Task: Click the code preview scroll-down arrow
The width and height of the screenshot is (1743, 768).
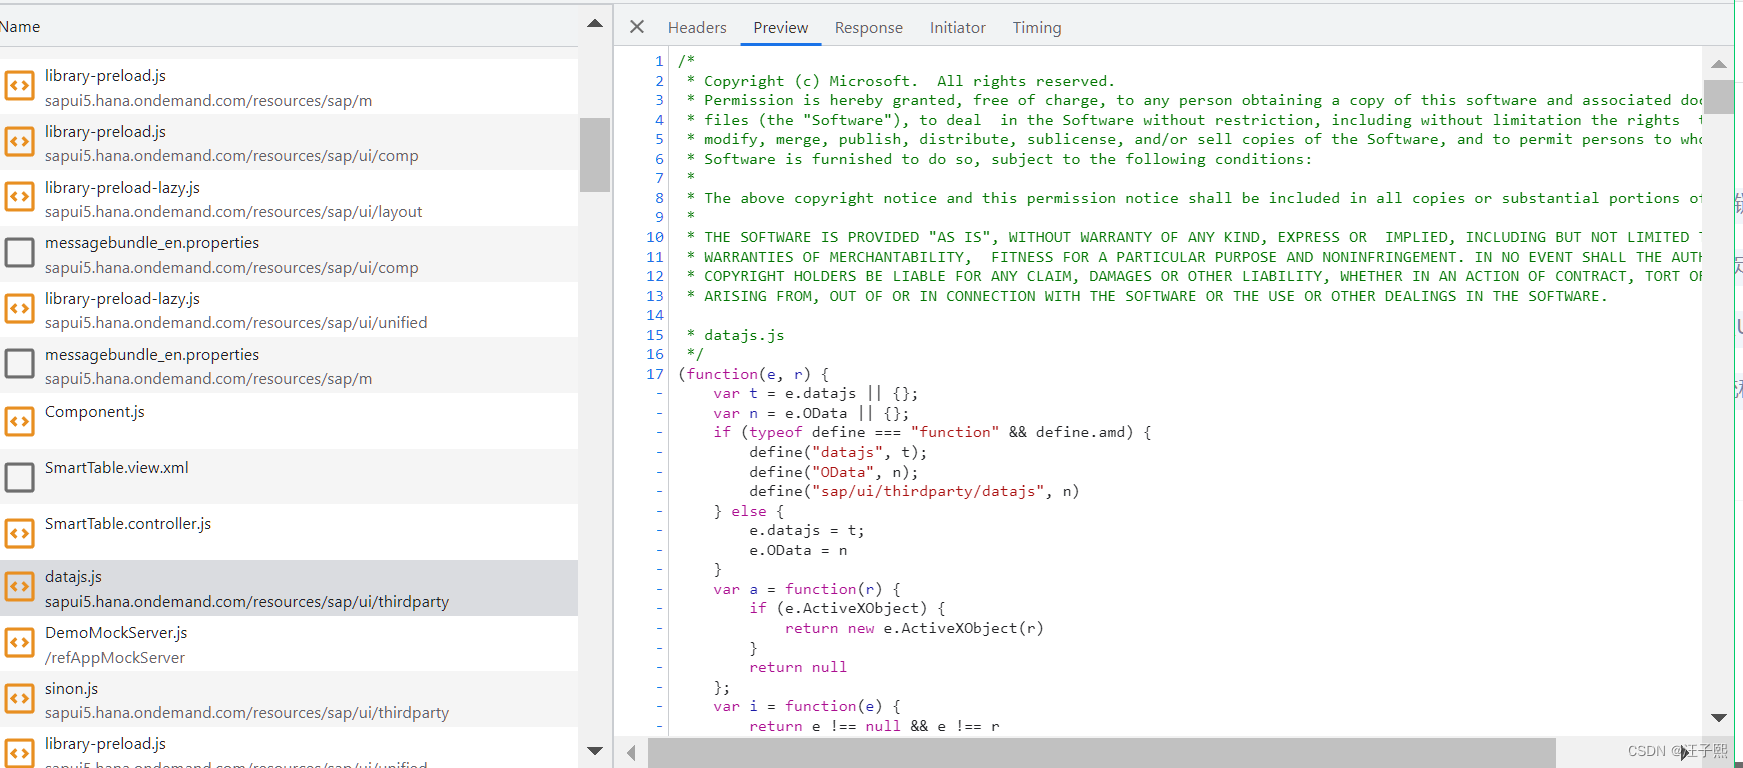Action: [1719, 718]
